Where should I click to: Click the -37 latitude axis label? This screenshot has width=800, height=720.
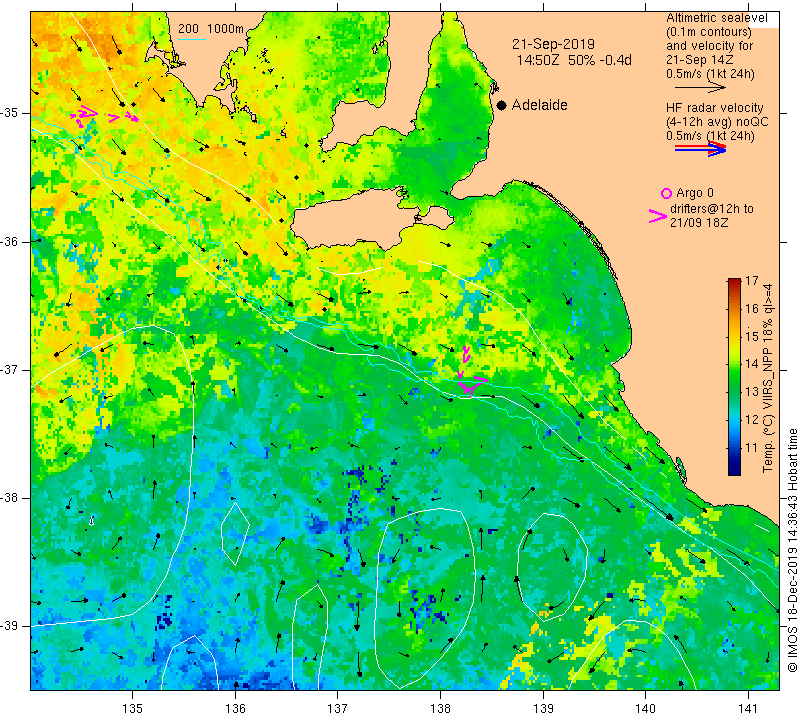[10, 369]
